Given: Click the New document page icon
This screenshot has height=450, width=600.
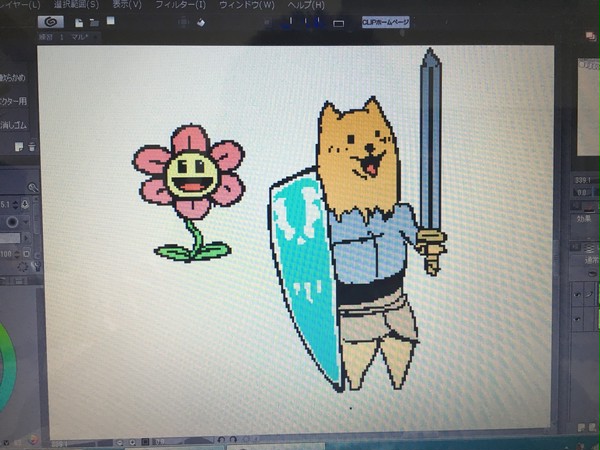Looking at the screenshot, I should pyautogui.click(x=79, y=23).
